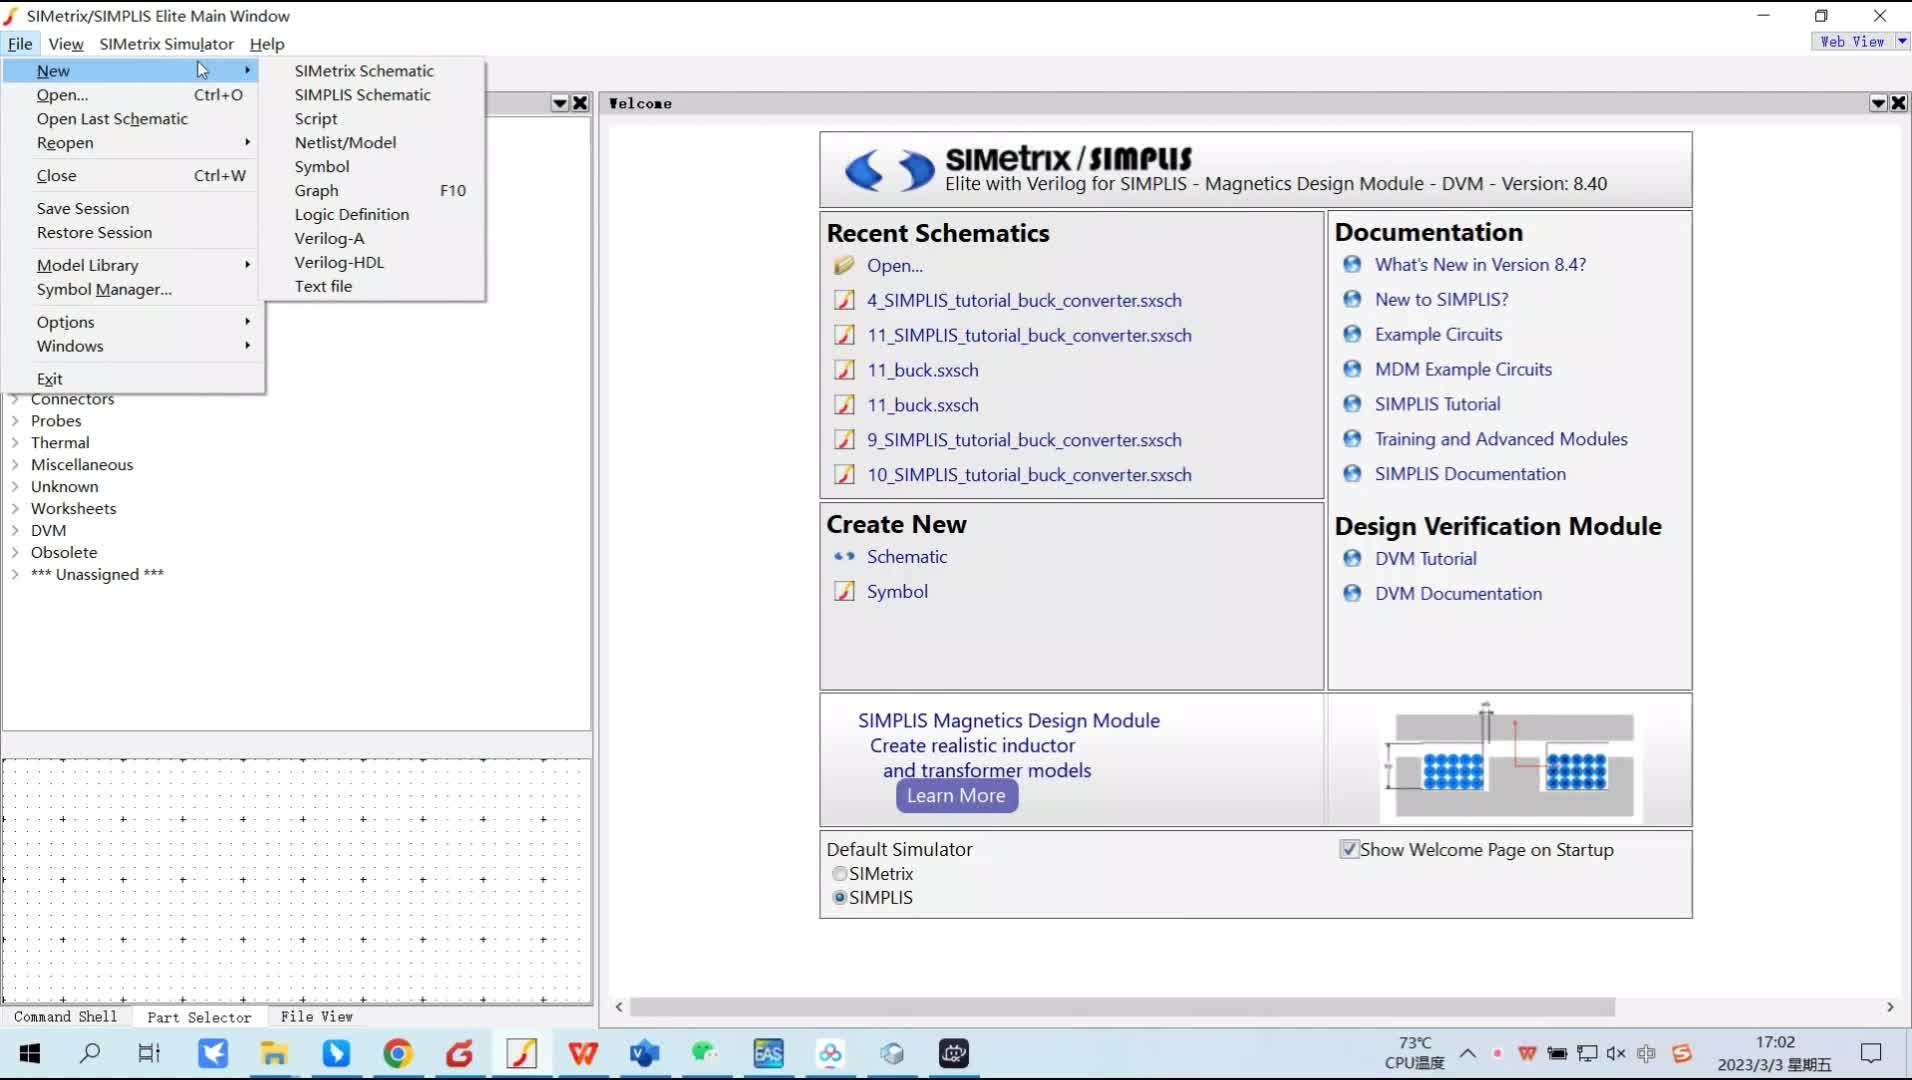1912x1080 pixels.
Task: Open Task View in taskbar
Action: click(x=149, y=1053)
